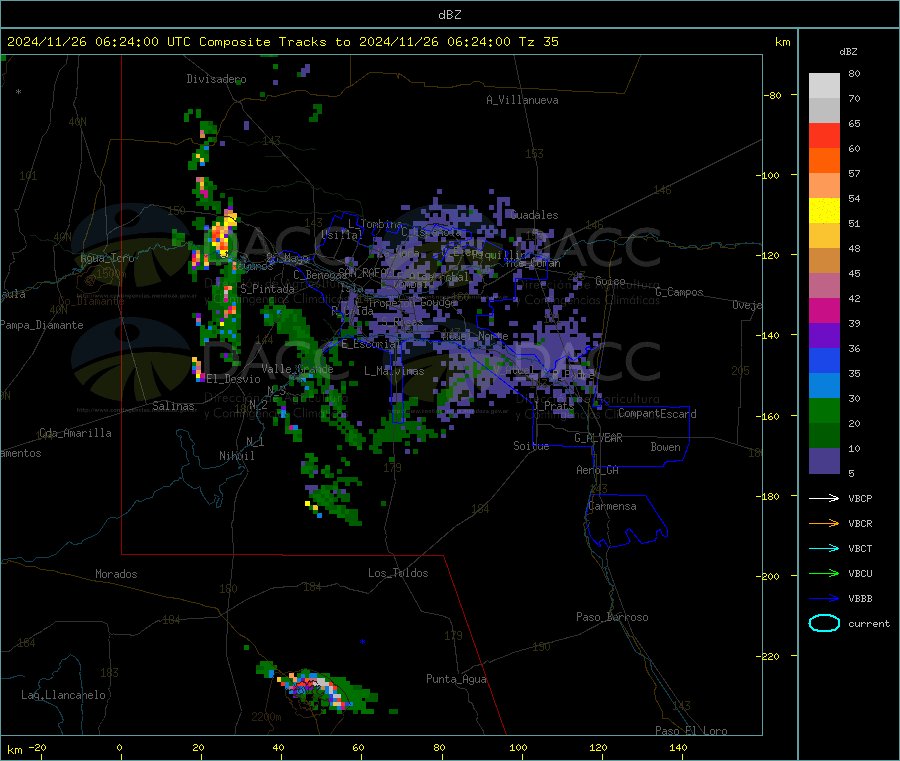Click the 'dBZ' label above color scale
The image size is (900, 761).
(x=848, y=52)
